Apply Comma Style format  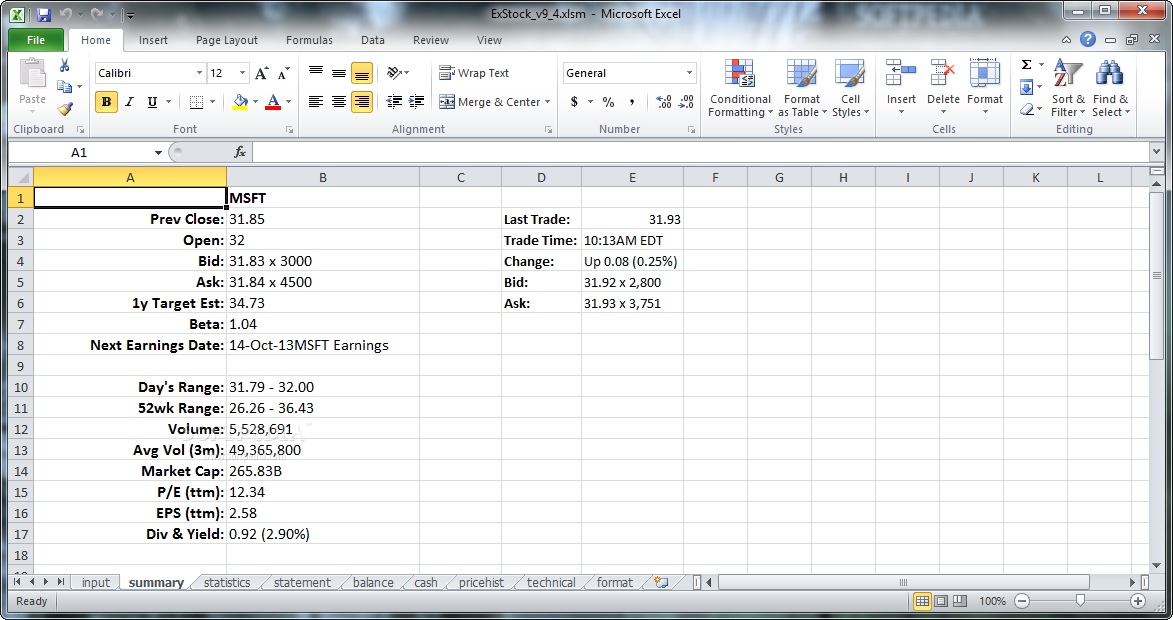(631, 102)
